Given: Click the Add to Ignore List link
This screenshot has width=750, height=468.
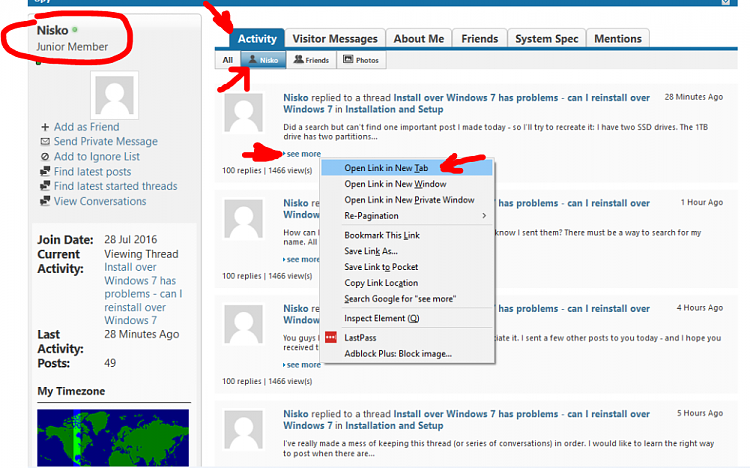Looking at the screenshot, I should tap(97, 156).
